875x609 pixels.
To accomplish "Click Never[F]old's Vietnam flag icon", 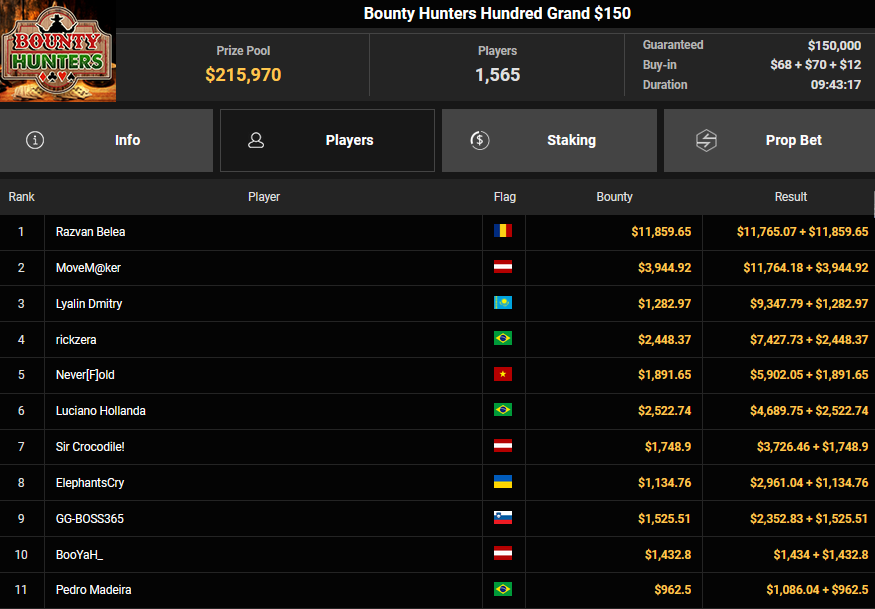I will coord(503,375).
